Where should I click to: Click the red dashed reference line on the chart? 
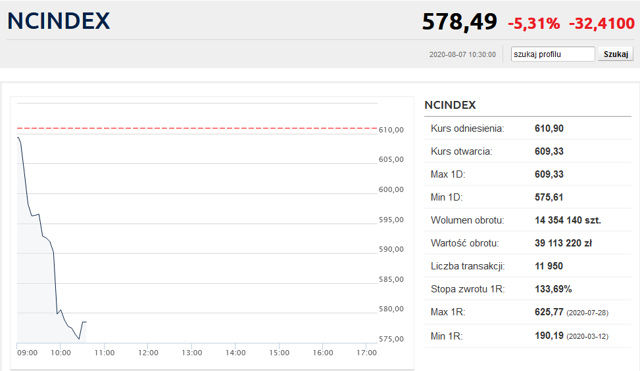point(197,128)
